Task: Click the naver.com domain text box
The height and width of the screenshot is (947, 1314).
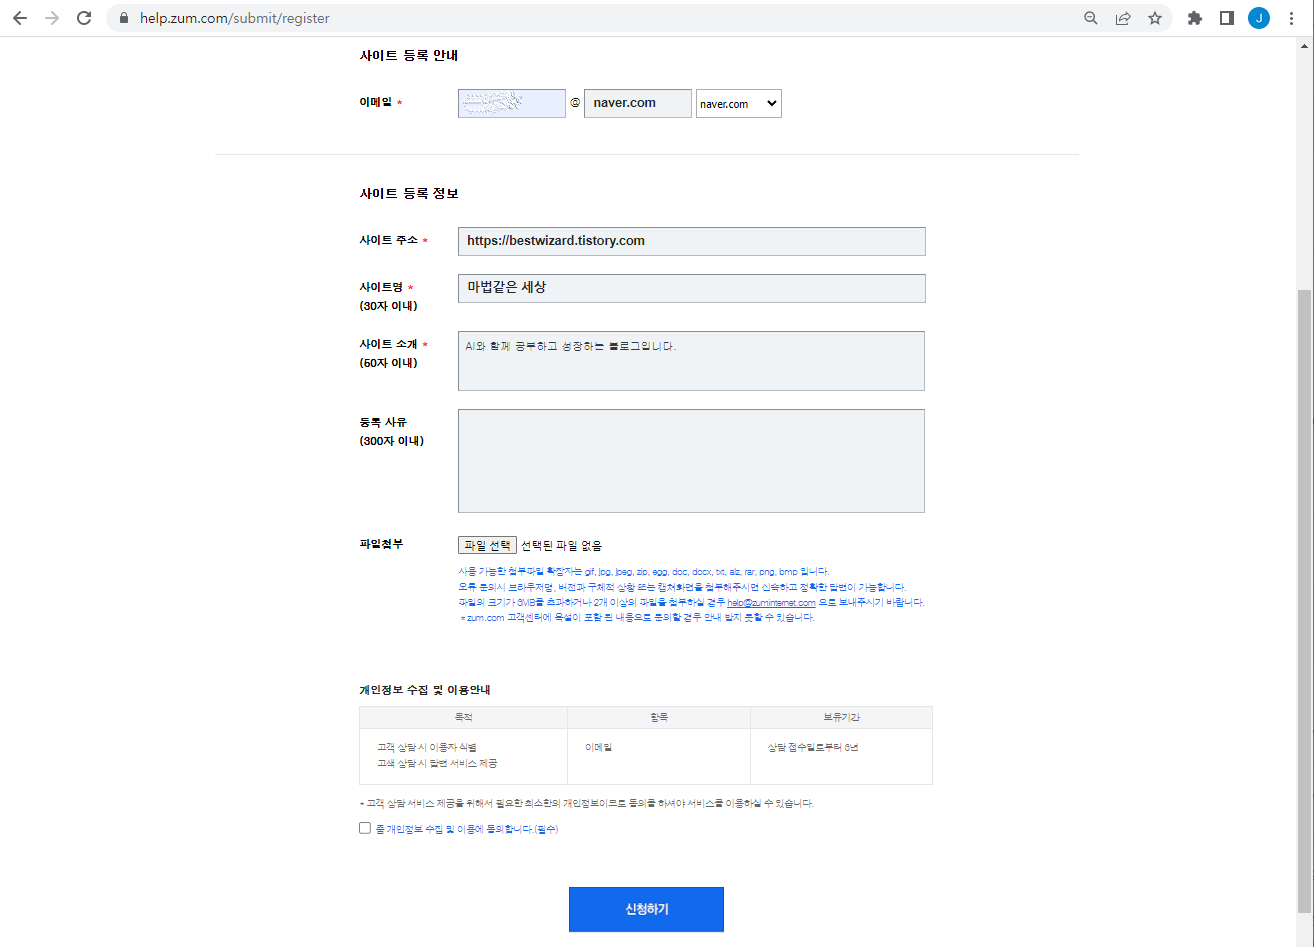Action: click(x=637, y=103)
